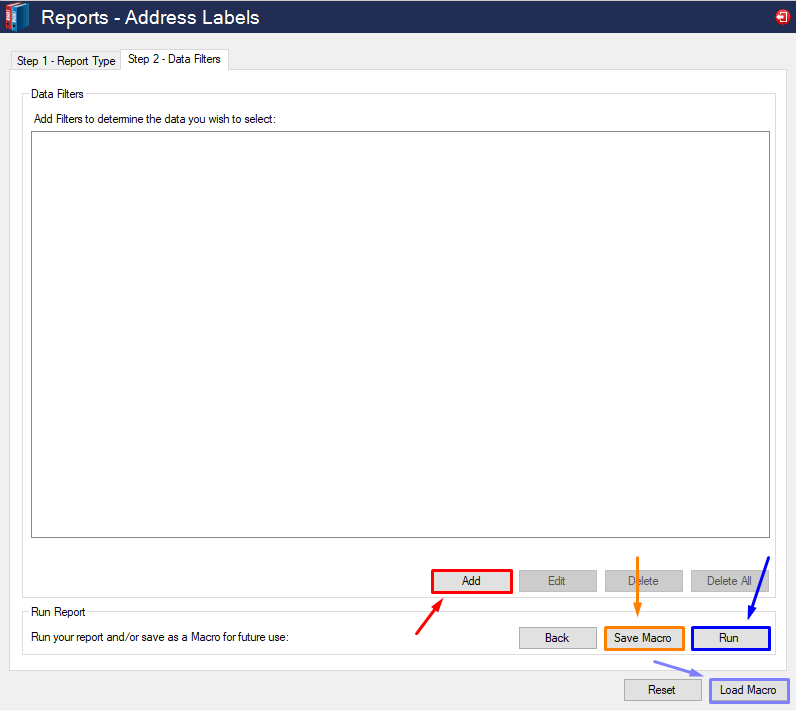The width and height of the screenshot is (796, 710).
Task: Go back using the Back button
Action: click(x=557, y=638)
